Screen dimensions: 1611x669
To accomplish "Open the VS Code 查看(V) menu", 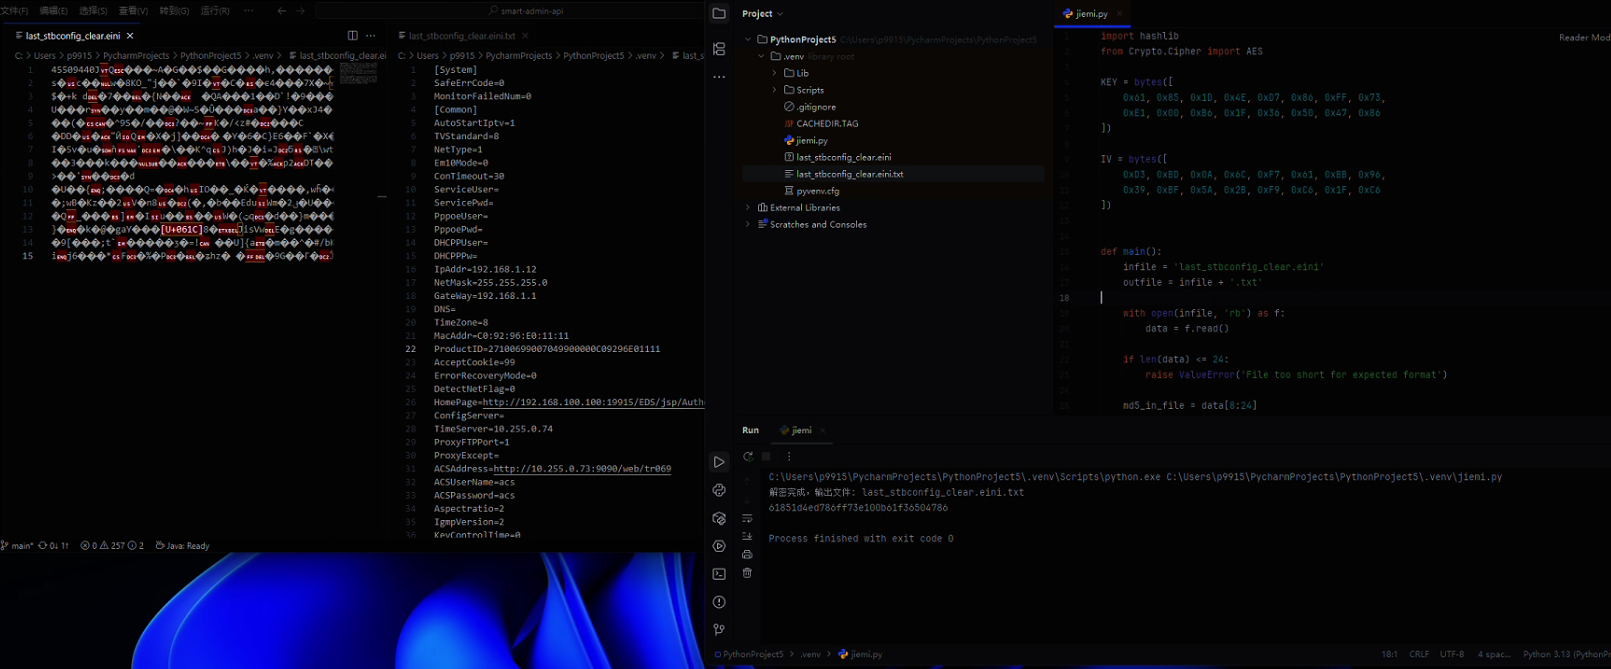I will pyautogui.click(x=133, y=11).
